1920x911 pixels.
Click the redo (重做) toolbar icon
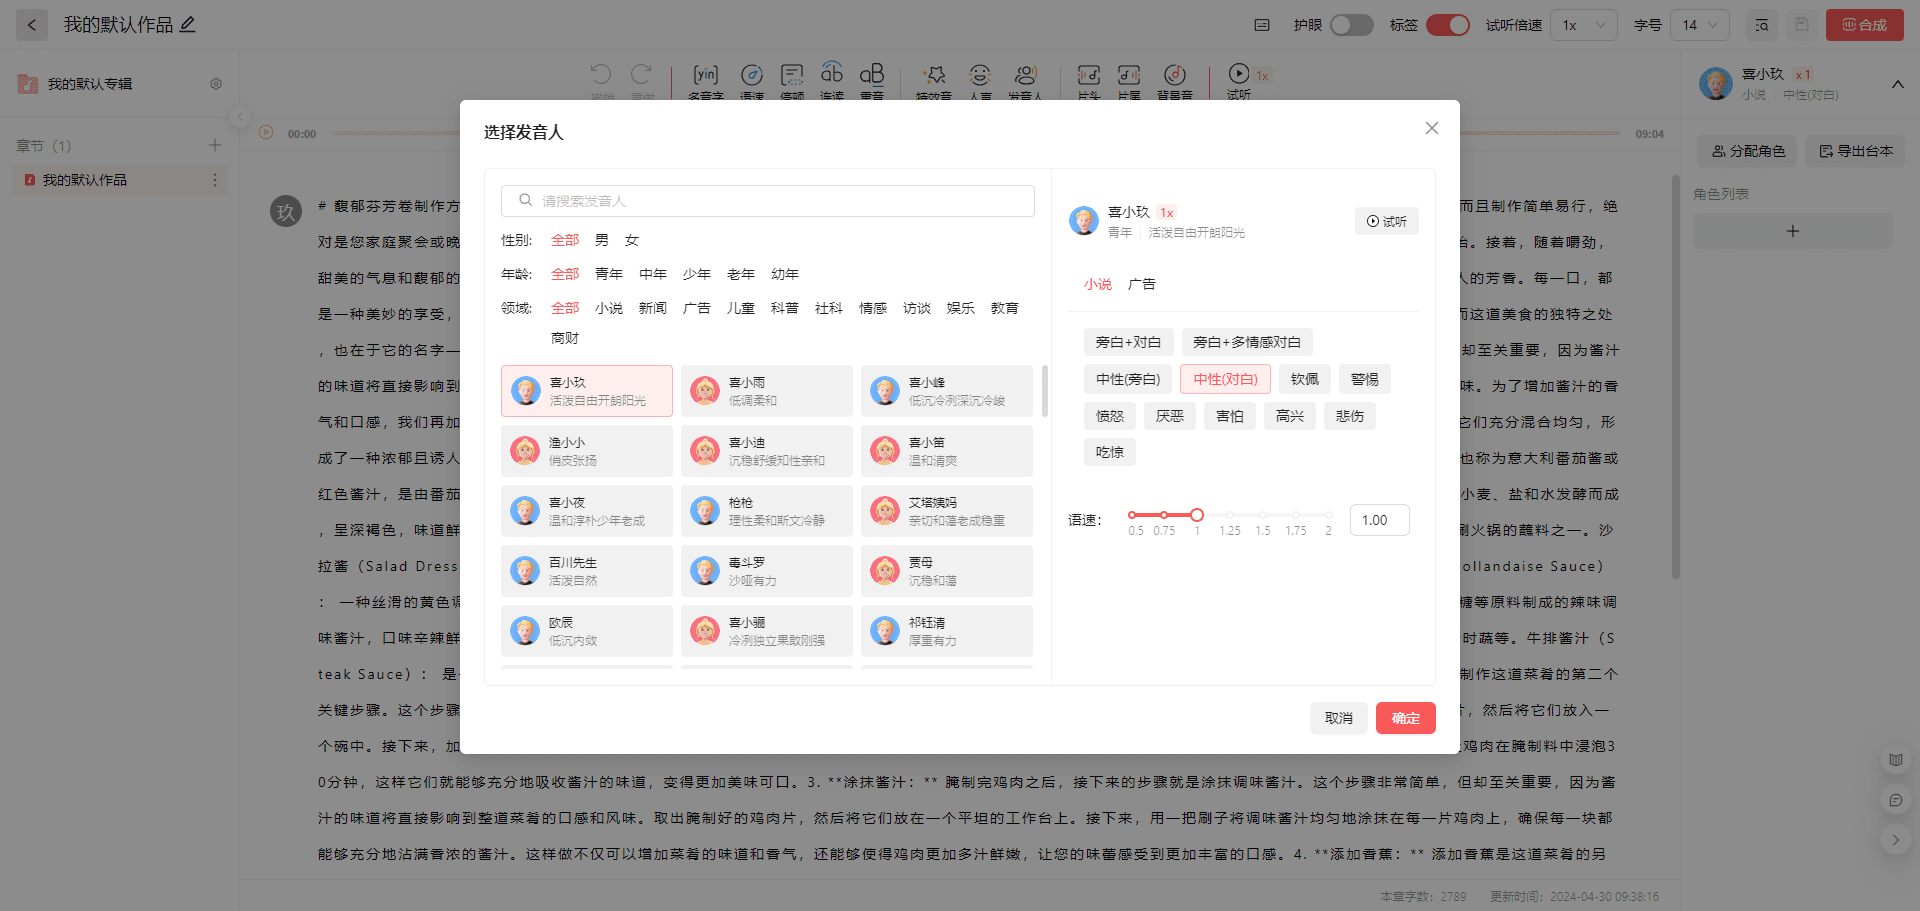[x=641, y=75]
